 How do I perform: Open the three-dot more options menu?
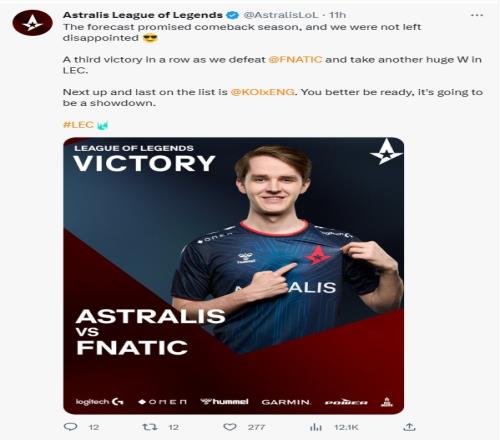(x=477, y=15)
